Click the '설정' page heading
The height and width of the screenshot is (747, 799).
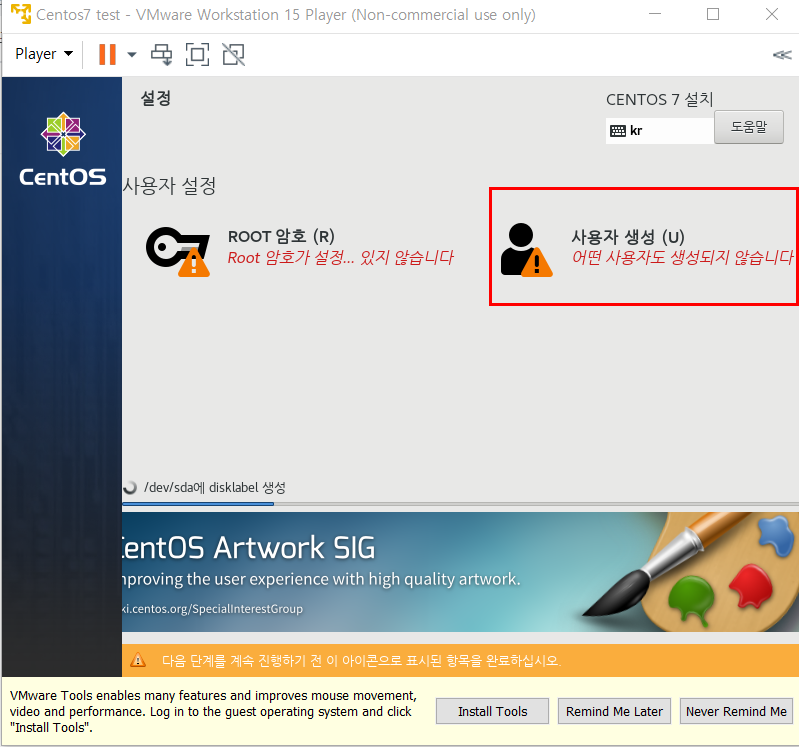[x=155, y=98]
